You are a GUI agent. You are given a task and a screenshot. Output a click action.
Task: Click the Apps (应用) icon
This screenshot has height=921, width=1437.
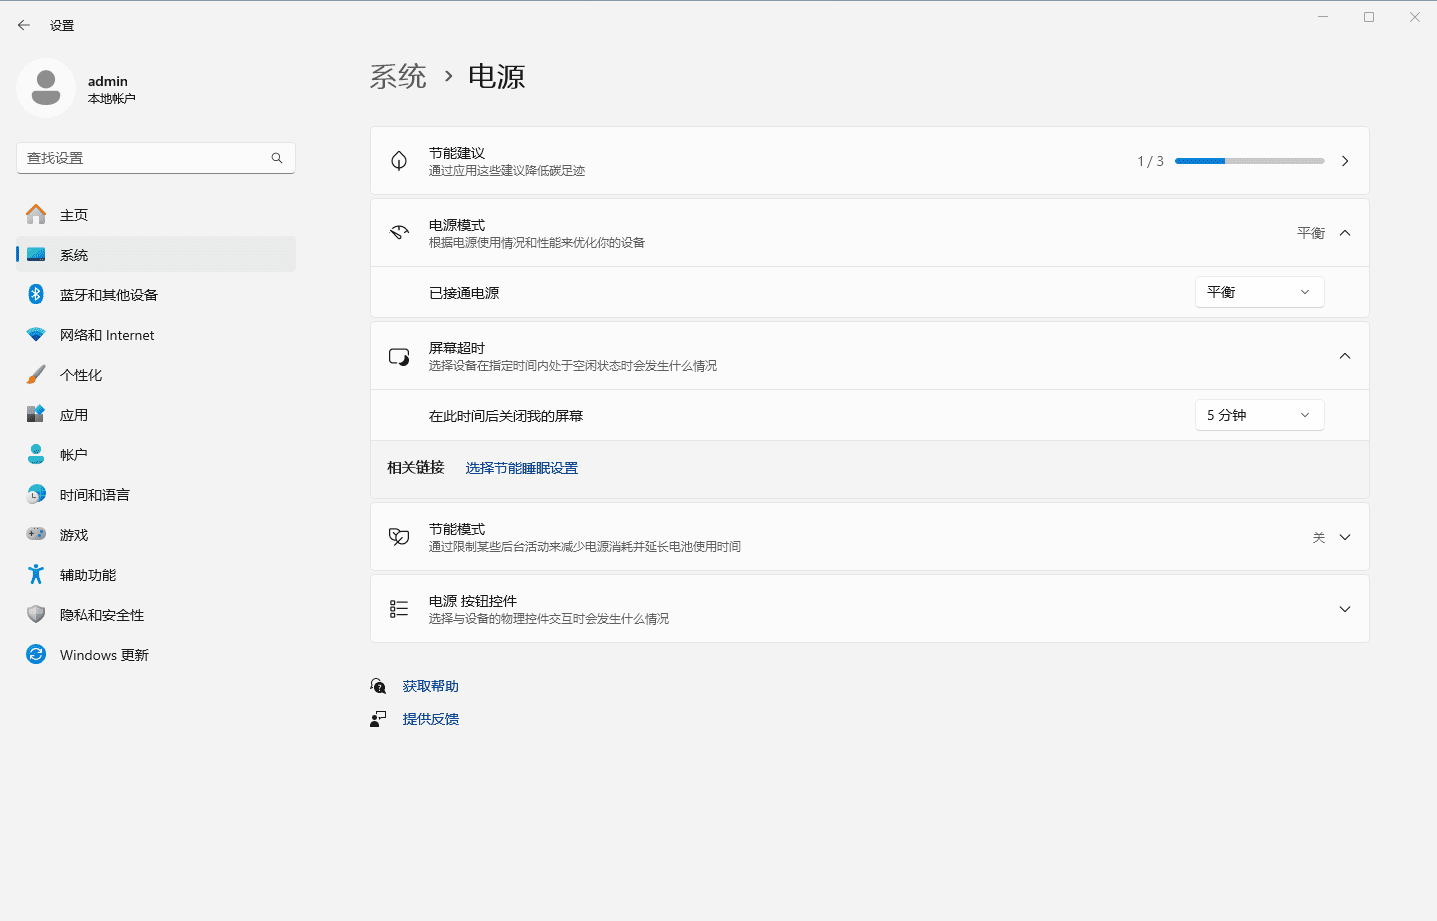[36, 414]
